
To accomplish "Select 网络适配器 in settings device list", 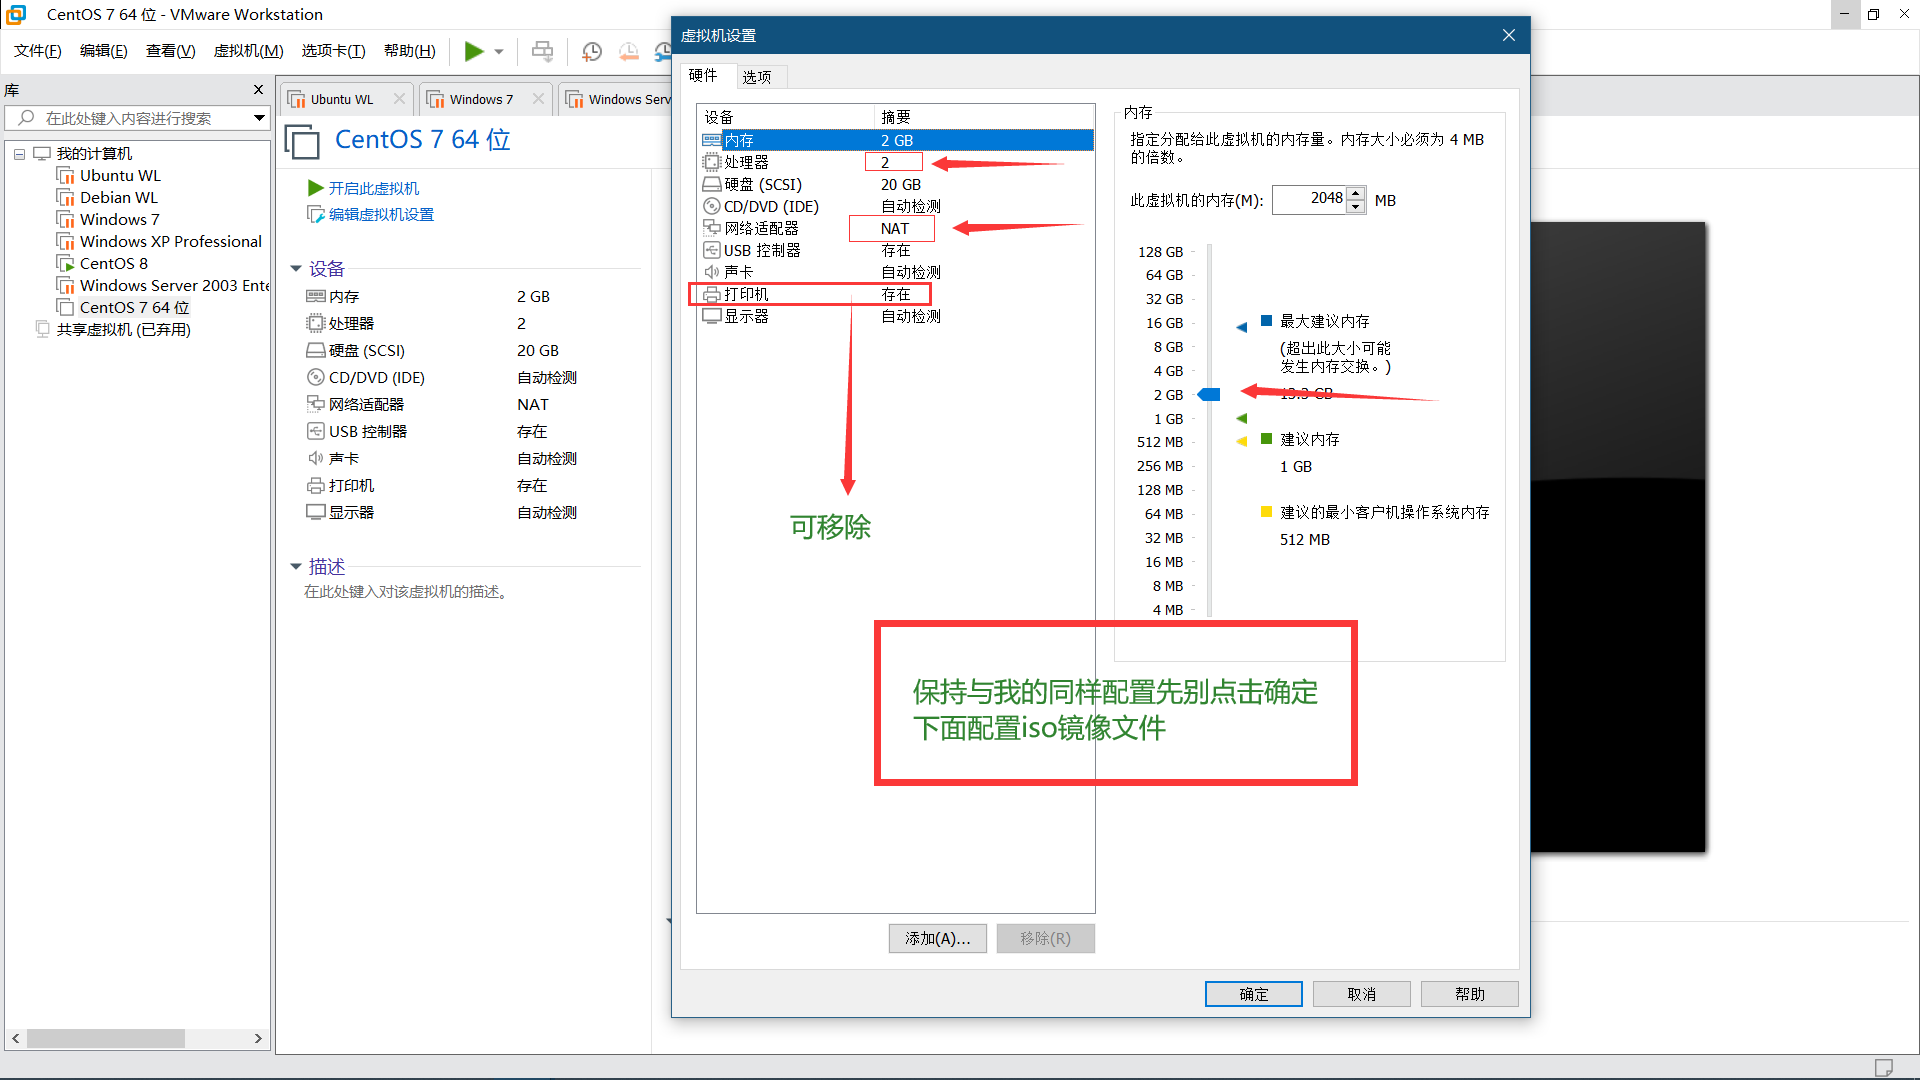I will pos(896,228).
